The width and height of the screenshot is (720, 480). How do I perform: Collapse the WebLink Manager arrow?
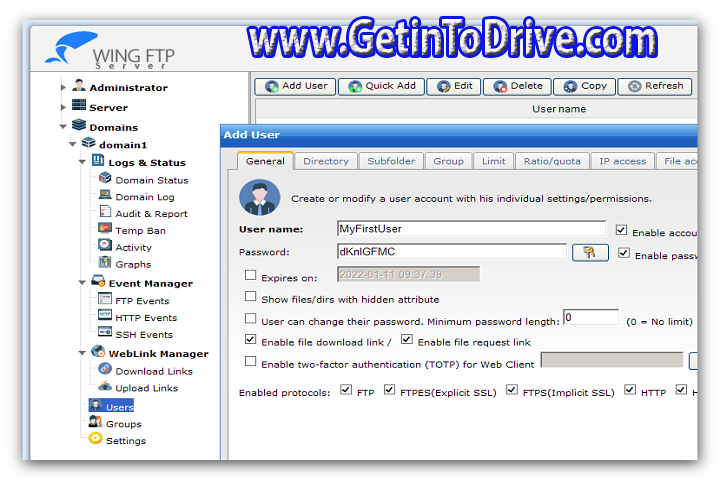tap(82, 353)
